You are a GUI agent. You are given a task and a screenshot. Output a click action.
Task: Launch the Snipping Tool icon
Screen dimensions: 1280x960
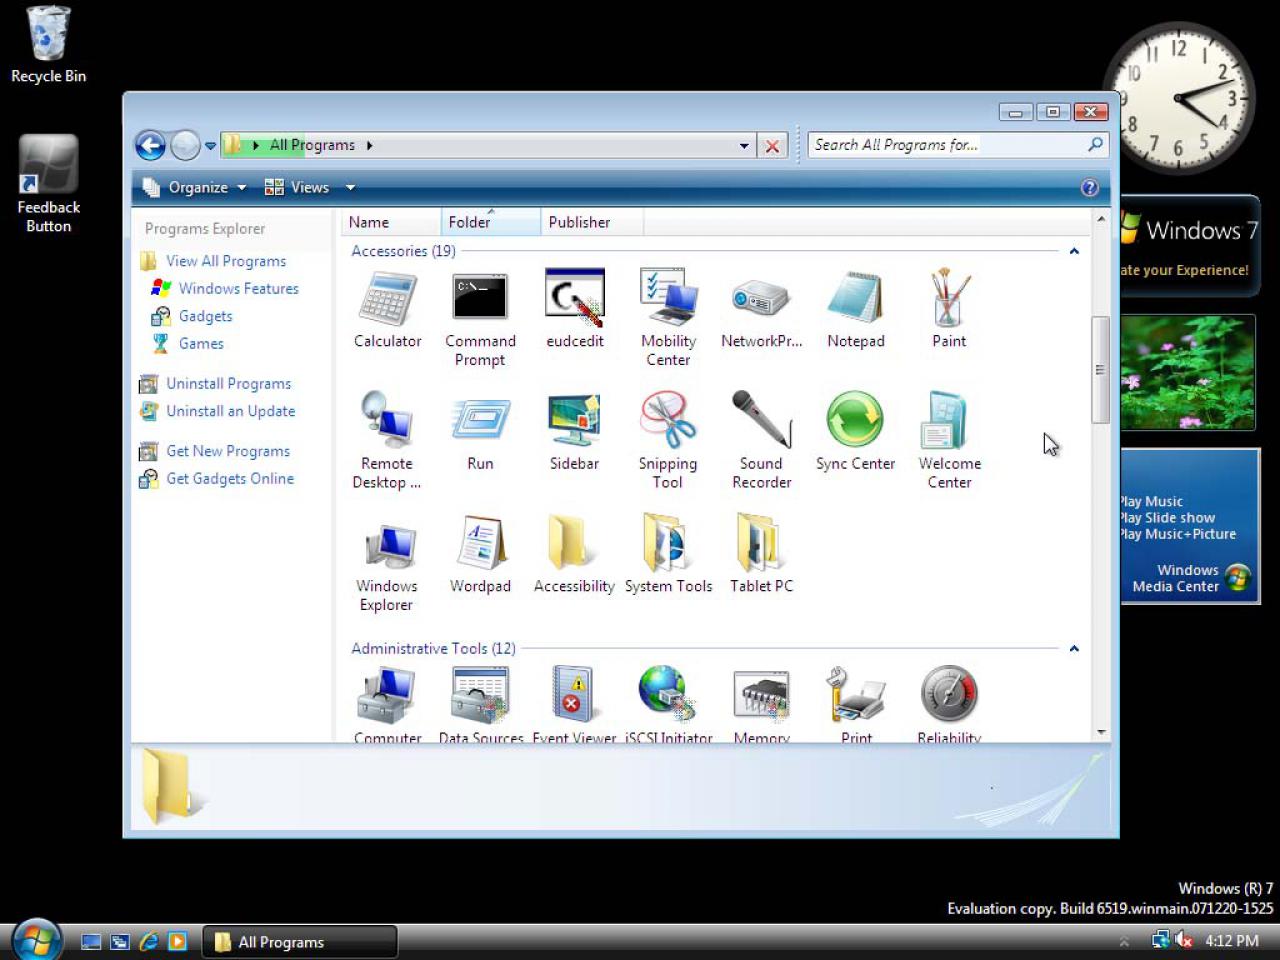coord(668,420)
